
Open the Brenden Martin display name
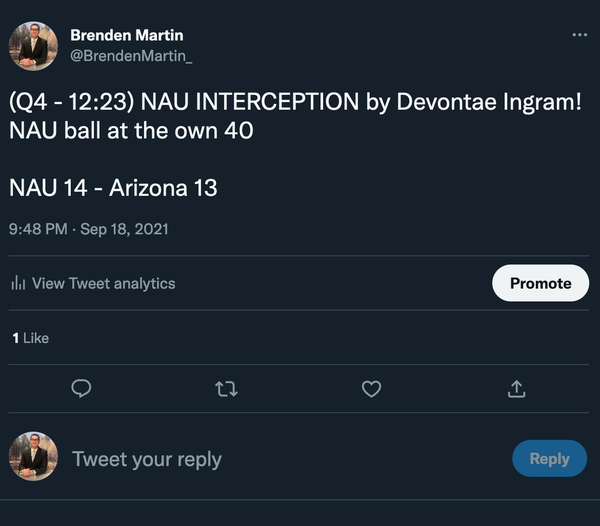click(126, 35)
